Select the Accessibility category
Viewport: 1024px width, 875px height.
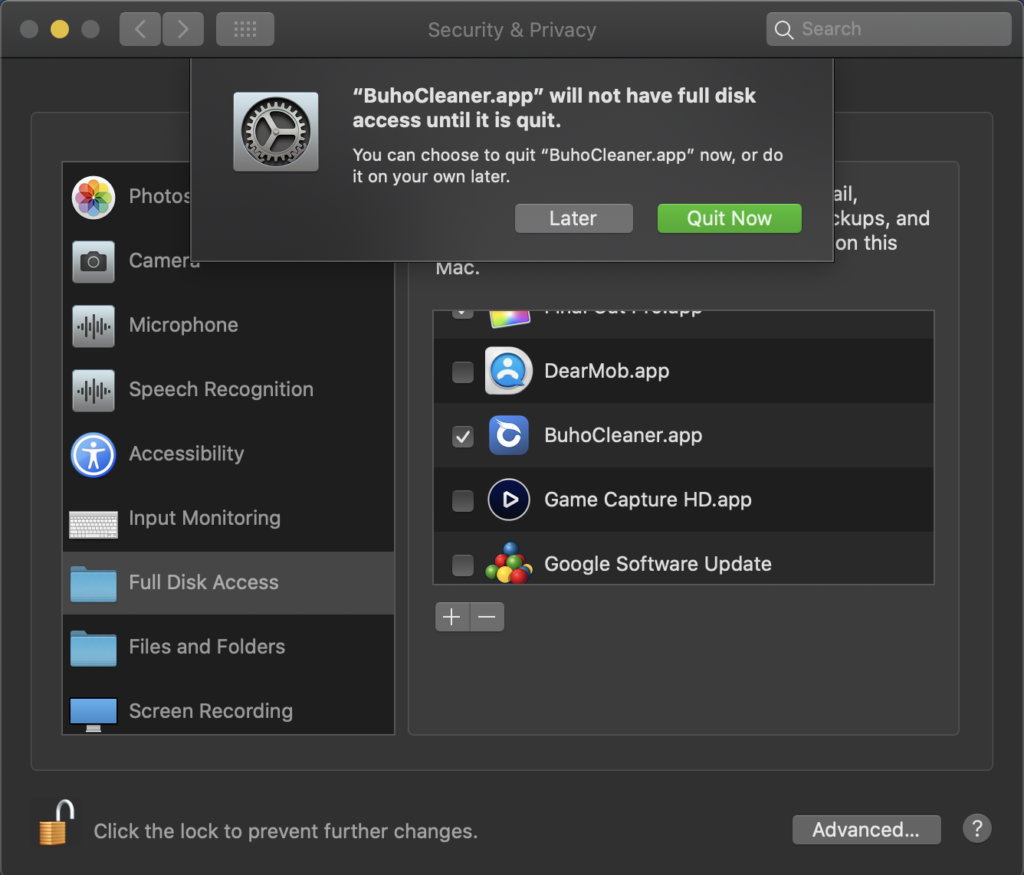[229, 454]
